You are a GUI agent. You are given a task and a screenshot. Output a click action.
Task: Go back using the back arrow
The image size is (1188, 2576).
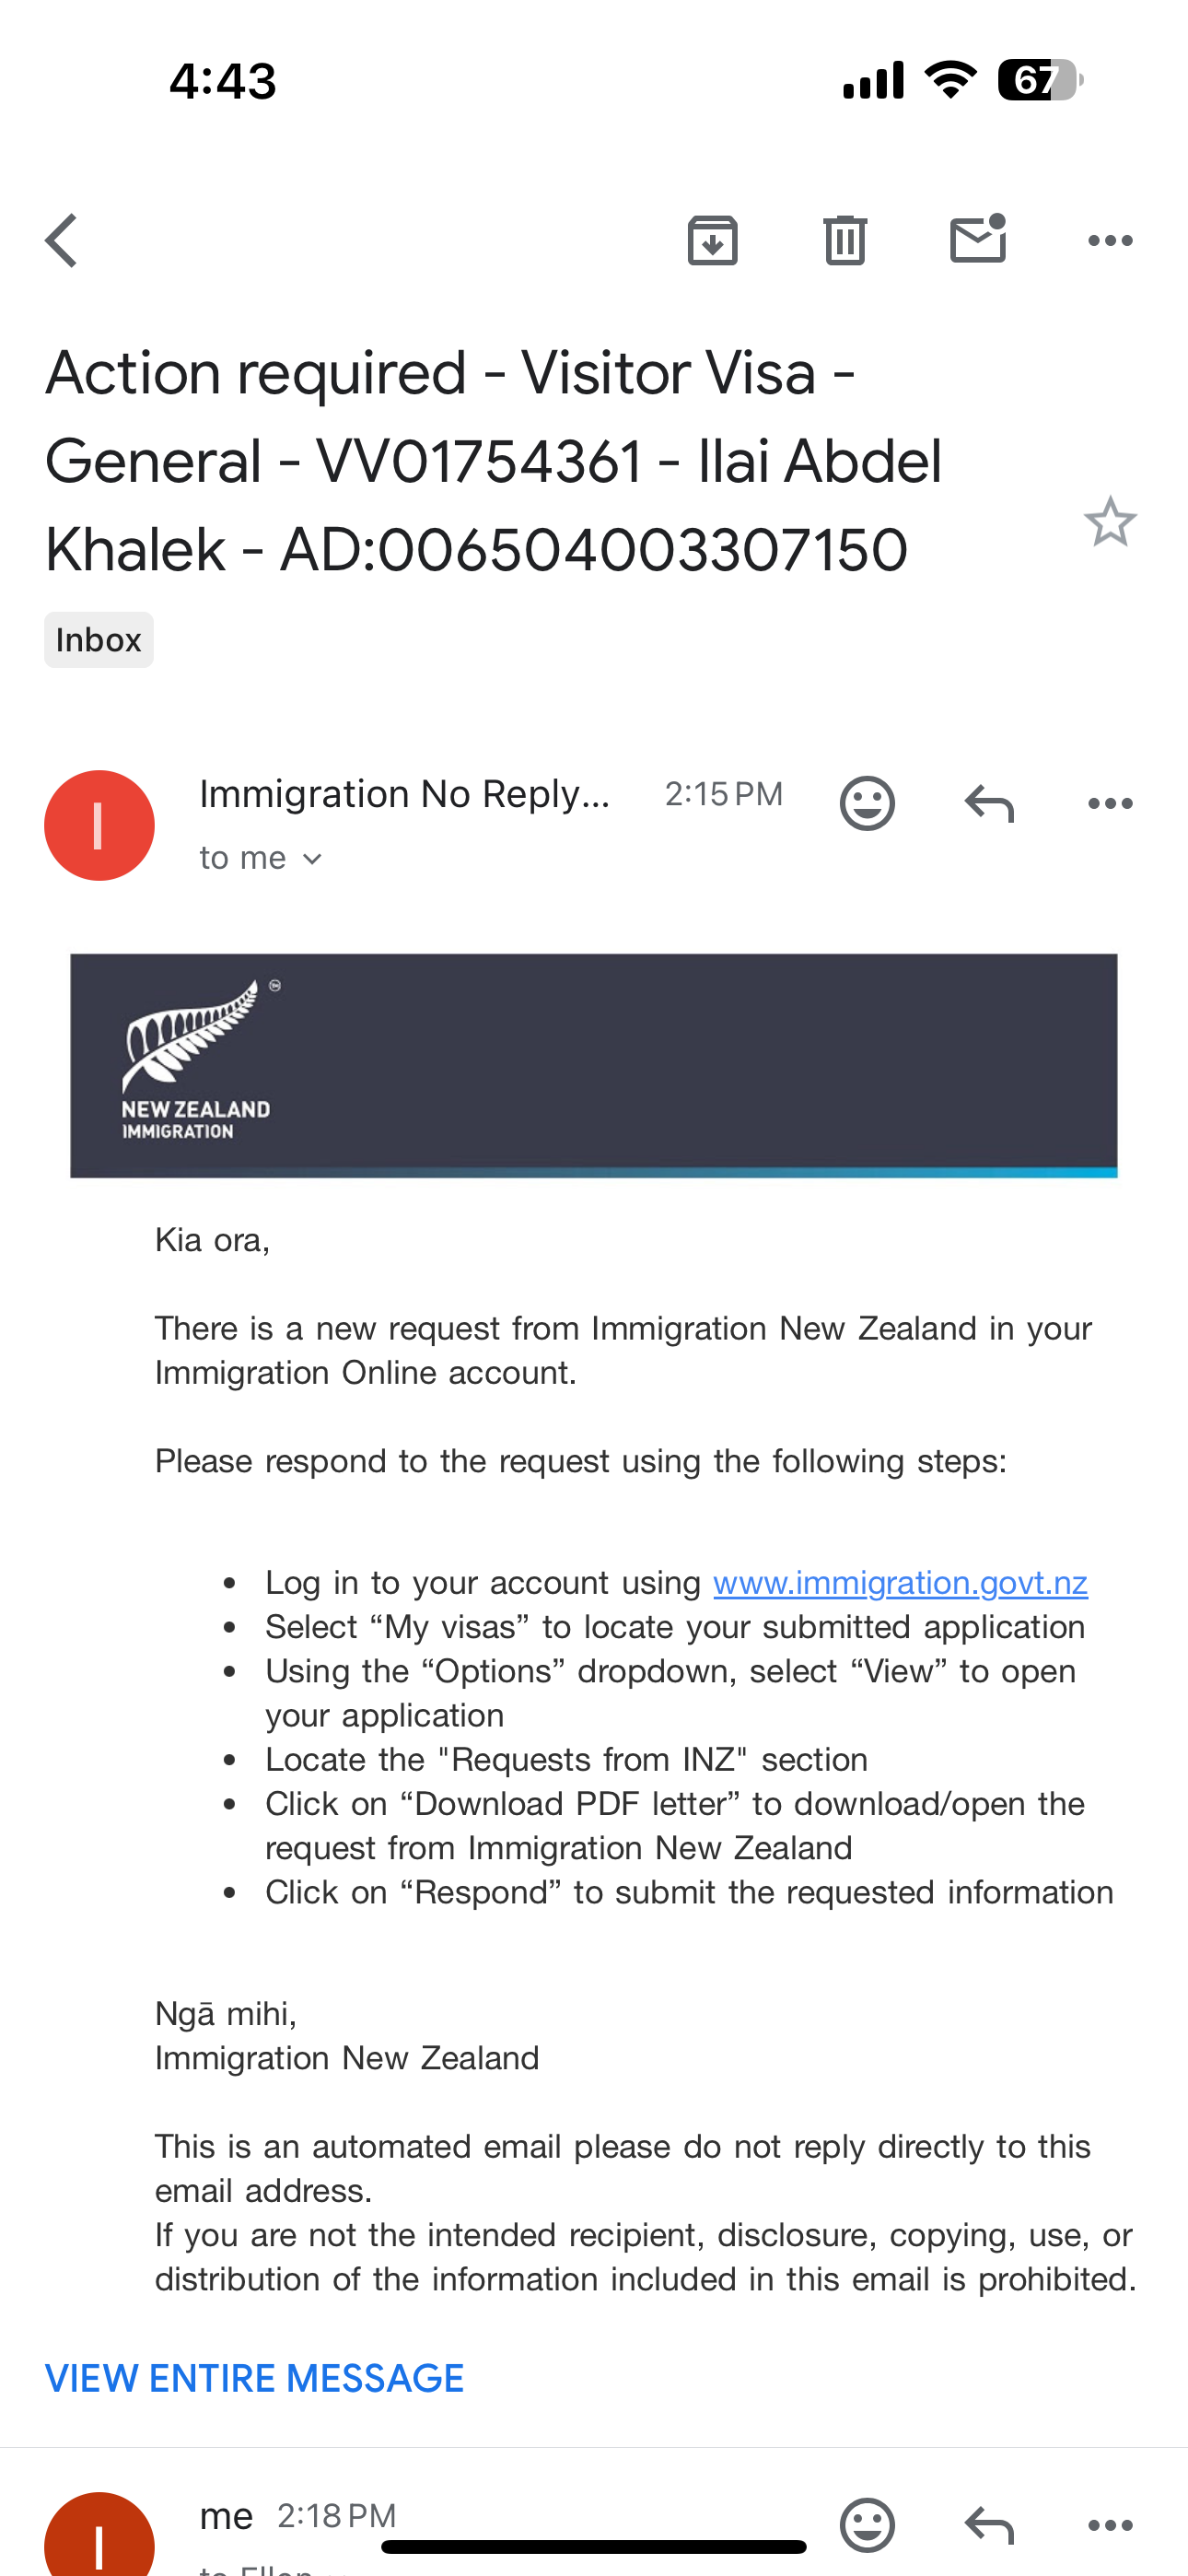click(x=62, y=241)
